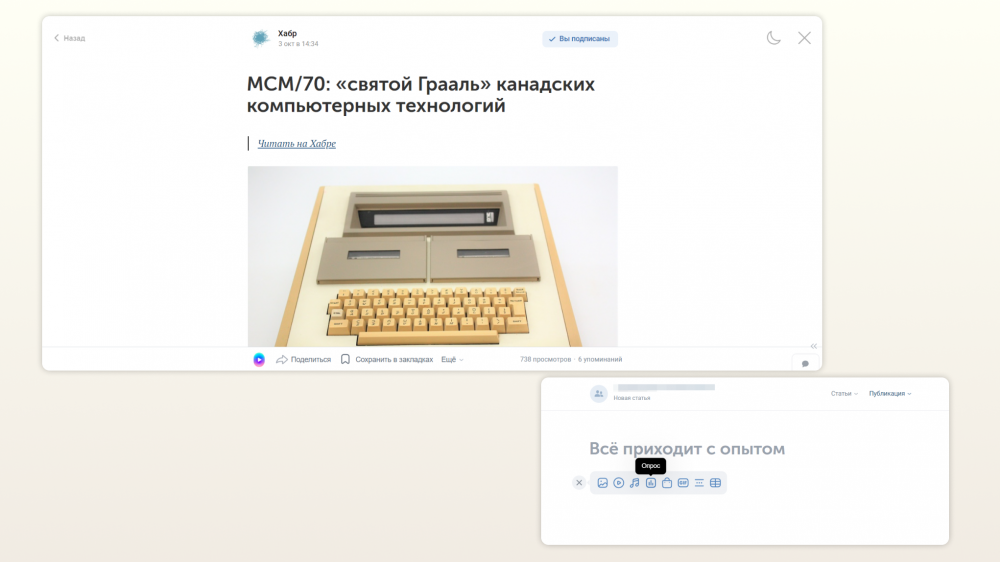This screenshot has height=562, width=1000.
Task: Open the Читать на Хабре link
Action: coord(297,144)
